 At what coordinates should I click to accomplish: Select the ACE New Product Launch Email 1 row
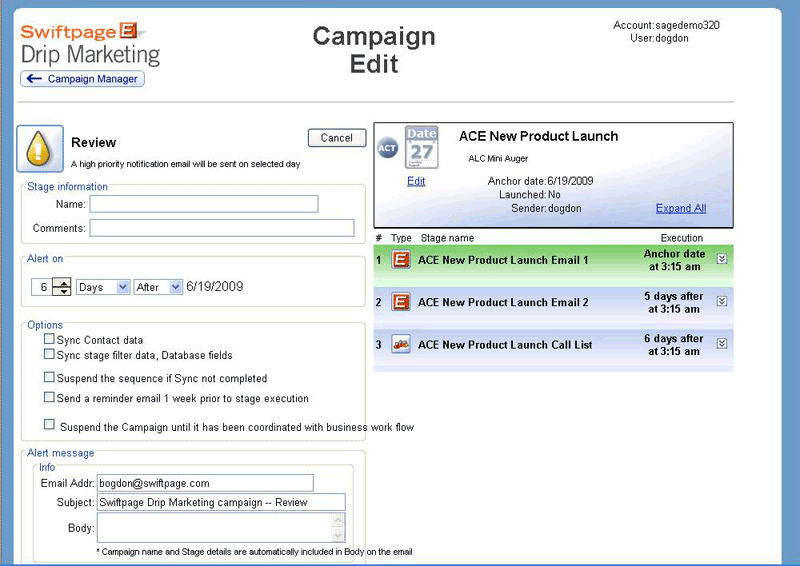pyautogui.click(x=554, y=265)
